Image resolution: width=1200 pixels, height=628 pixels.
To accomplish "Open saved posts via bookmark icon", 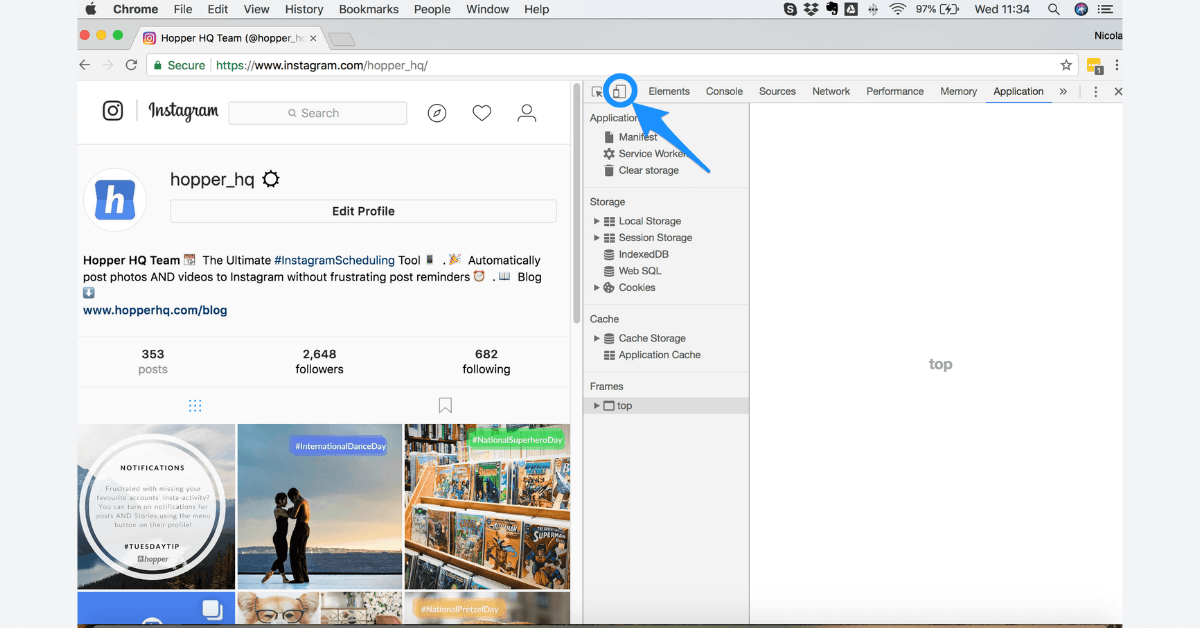I will 445,405.
